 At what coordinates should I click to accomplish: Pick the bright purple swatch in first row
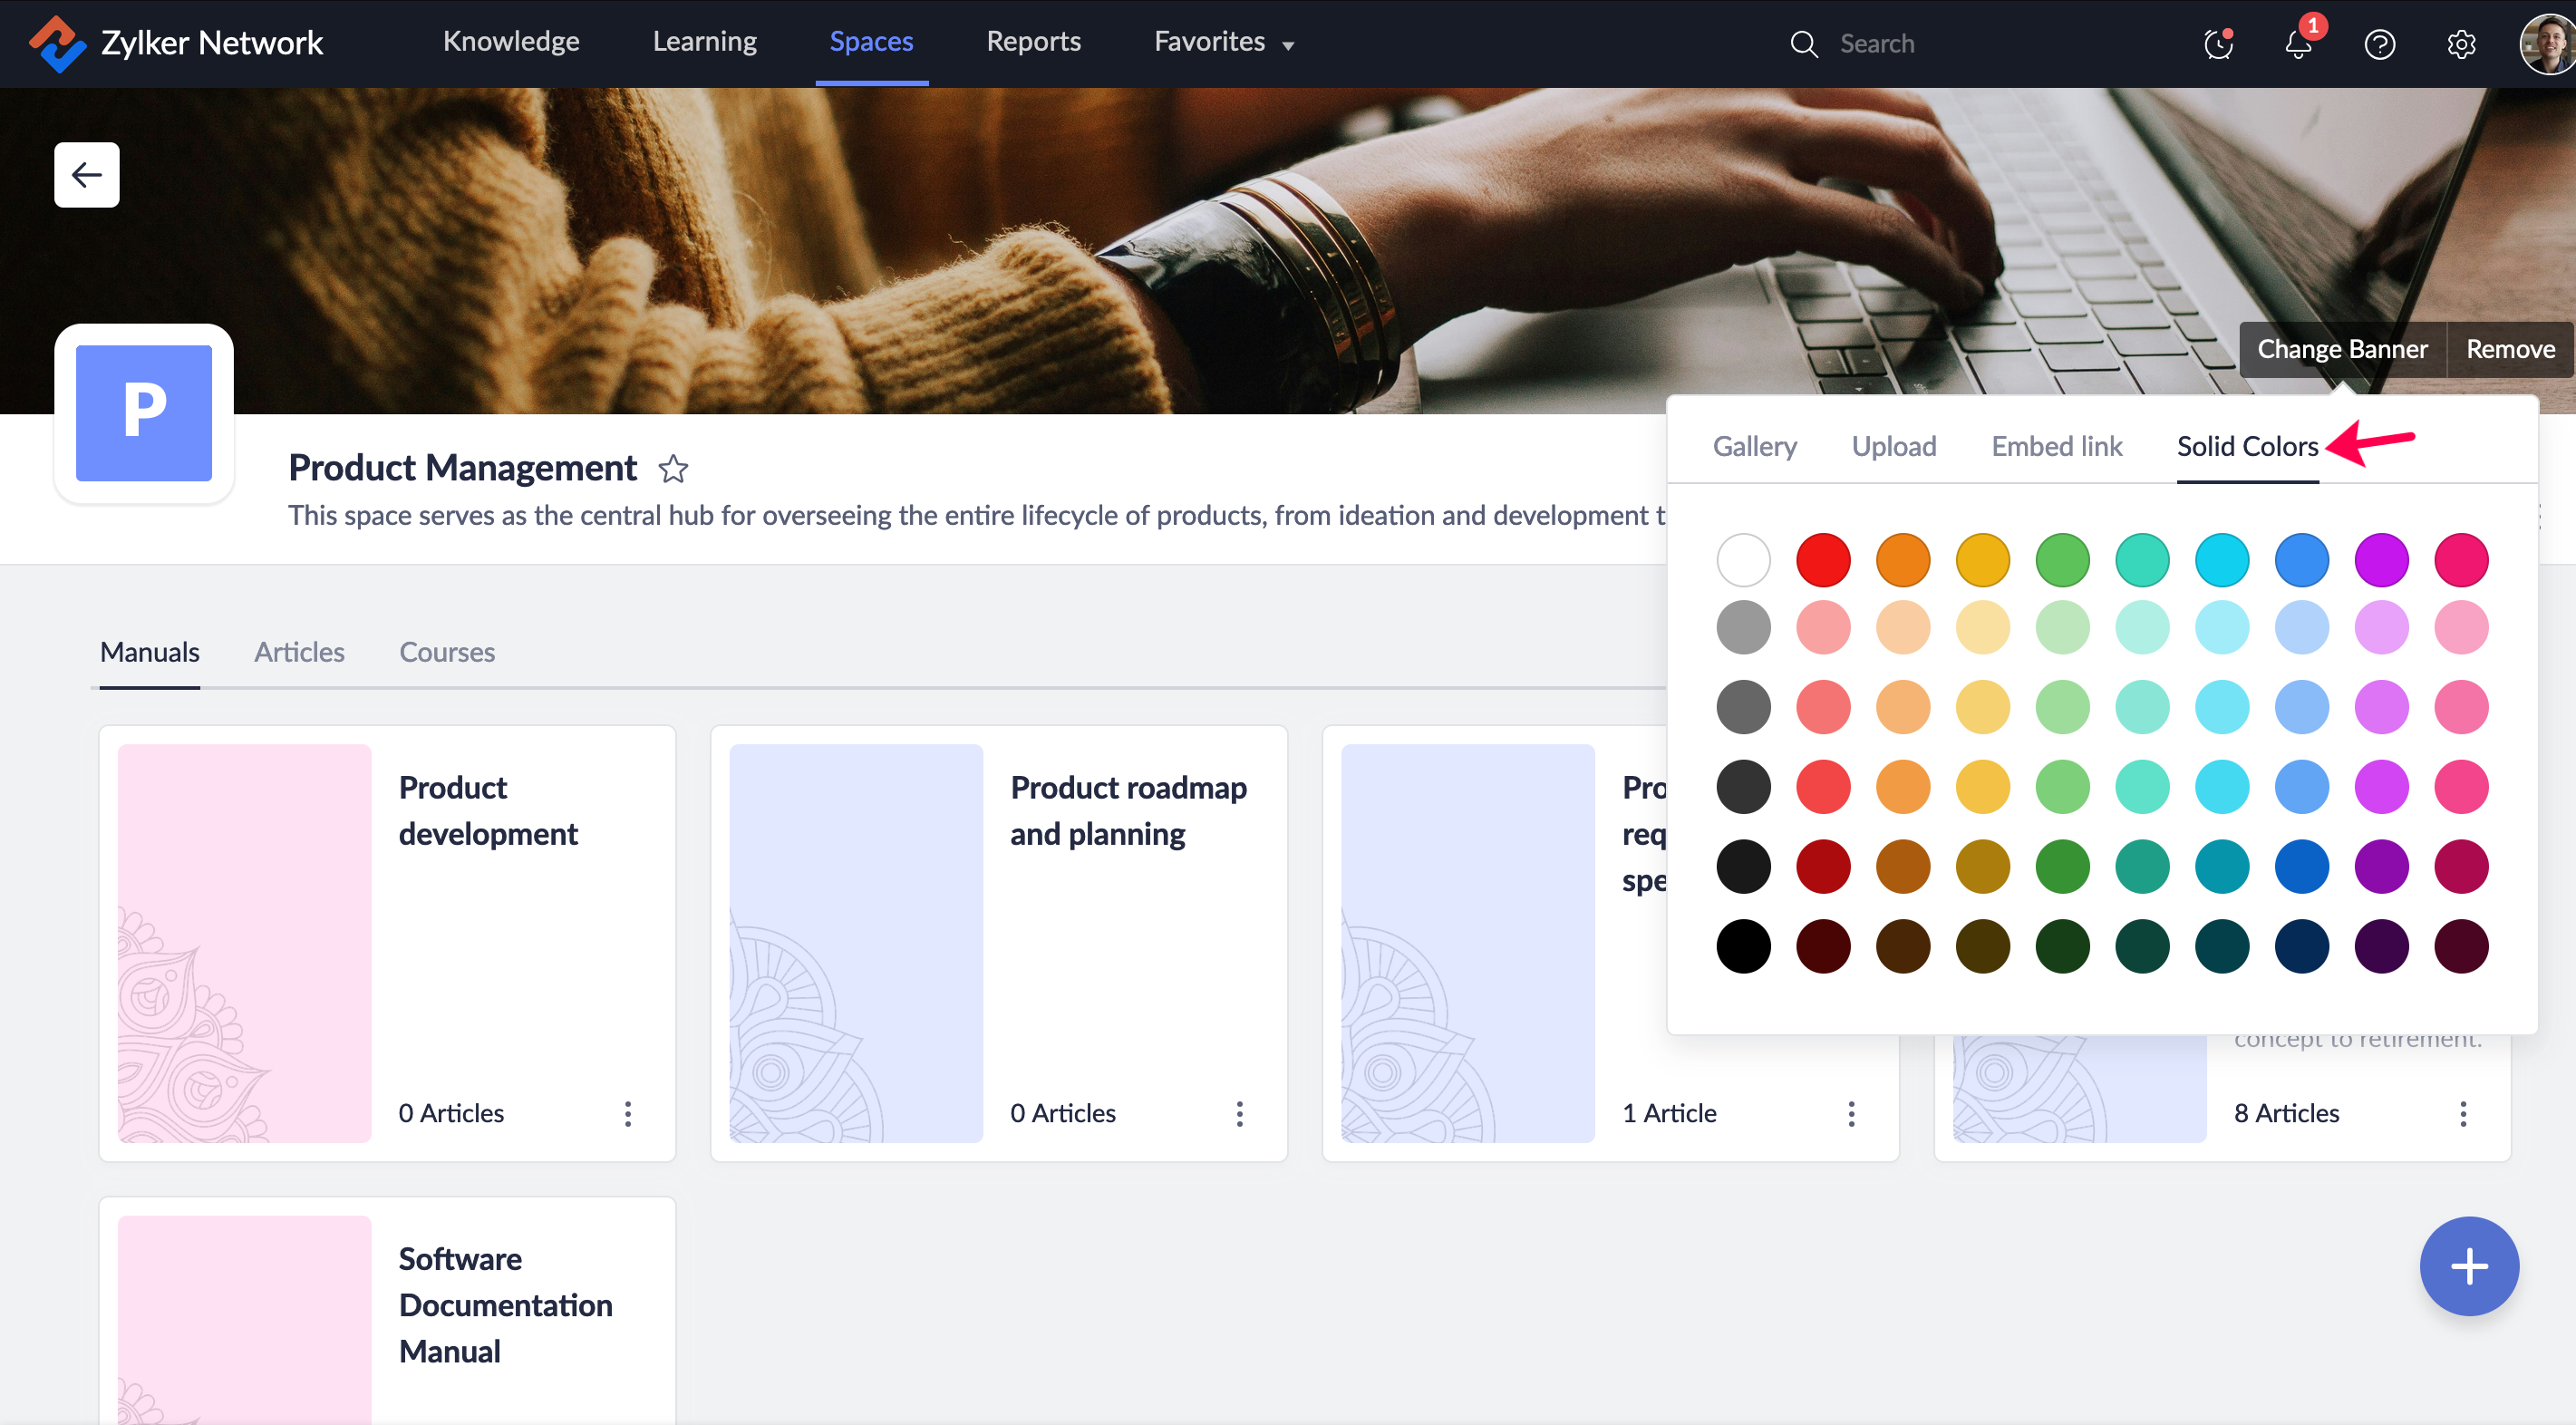click(2381, 560)
